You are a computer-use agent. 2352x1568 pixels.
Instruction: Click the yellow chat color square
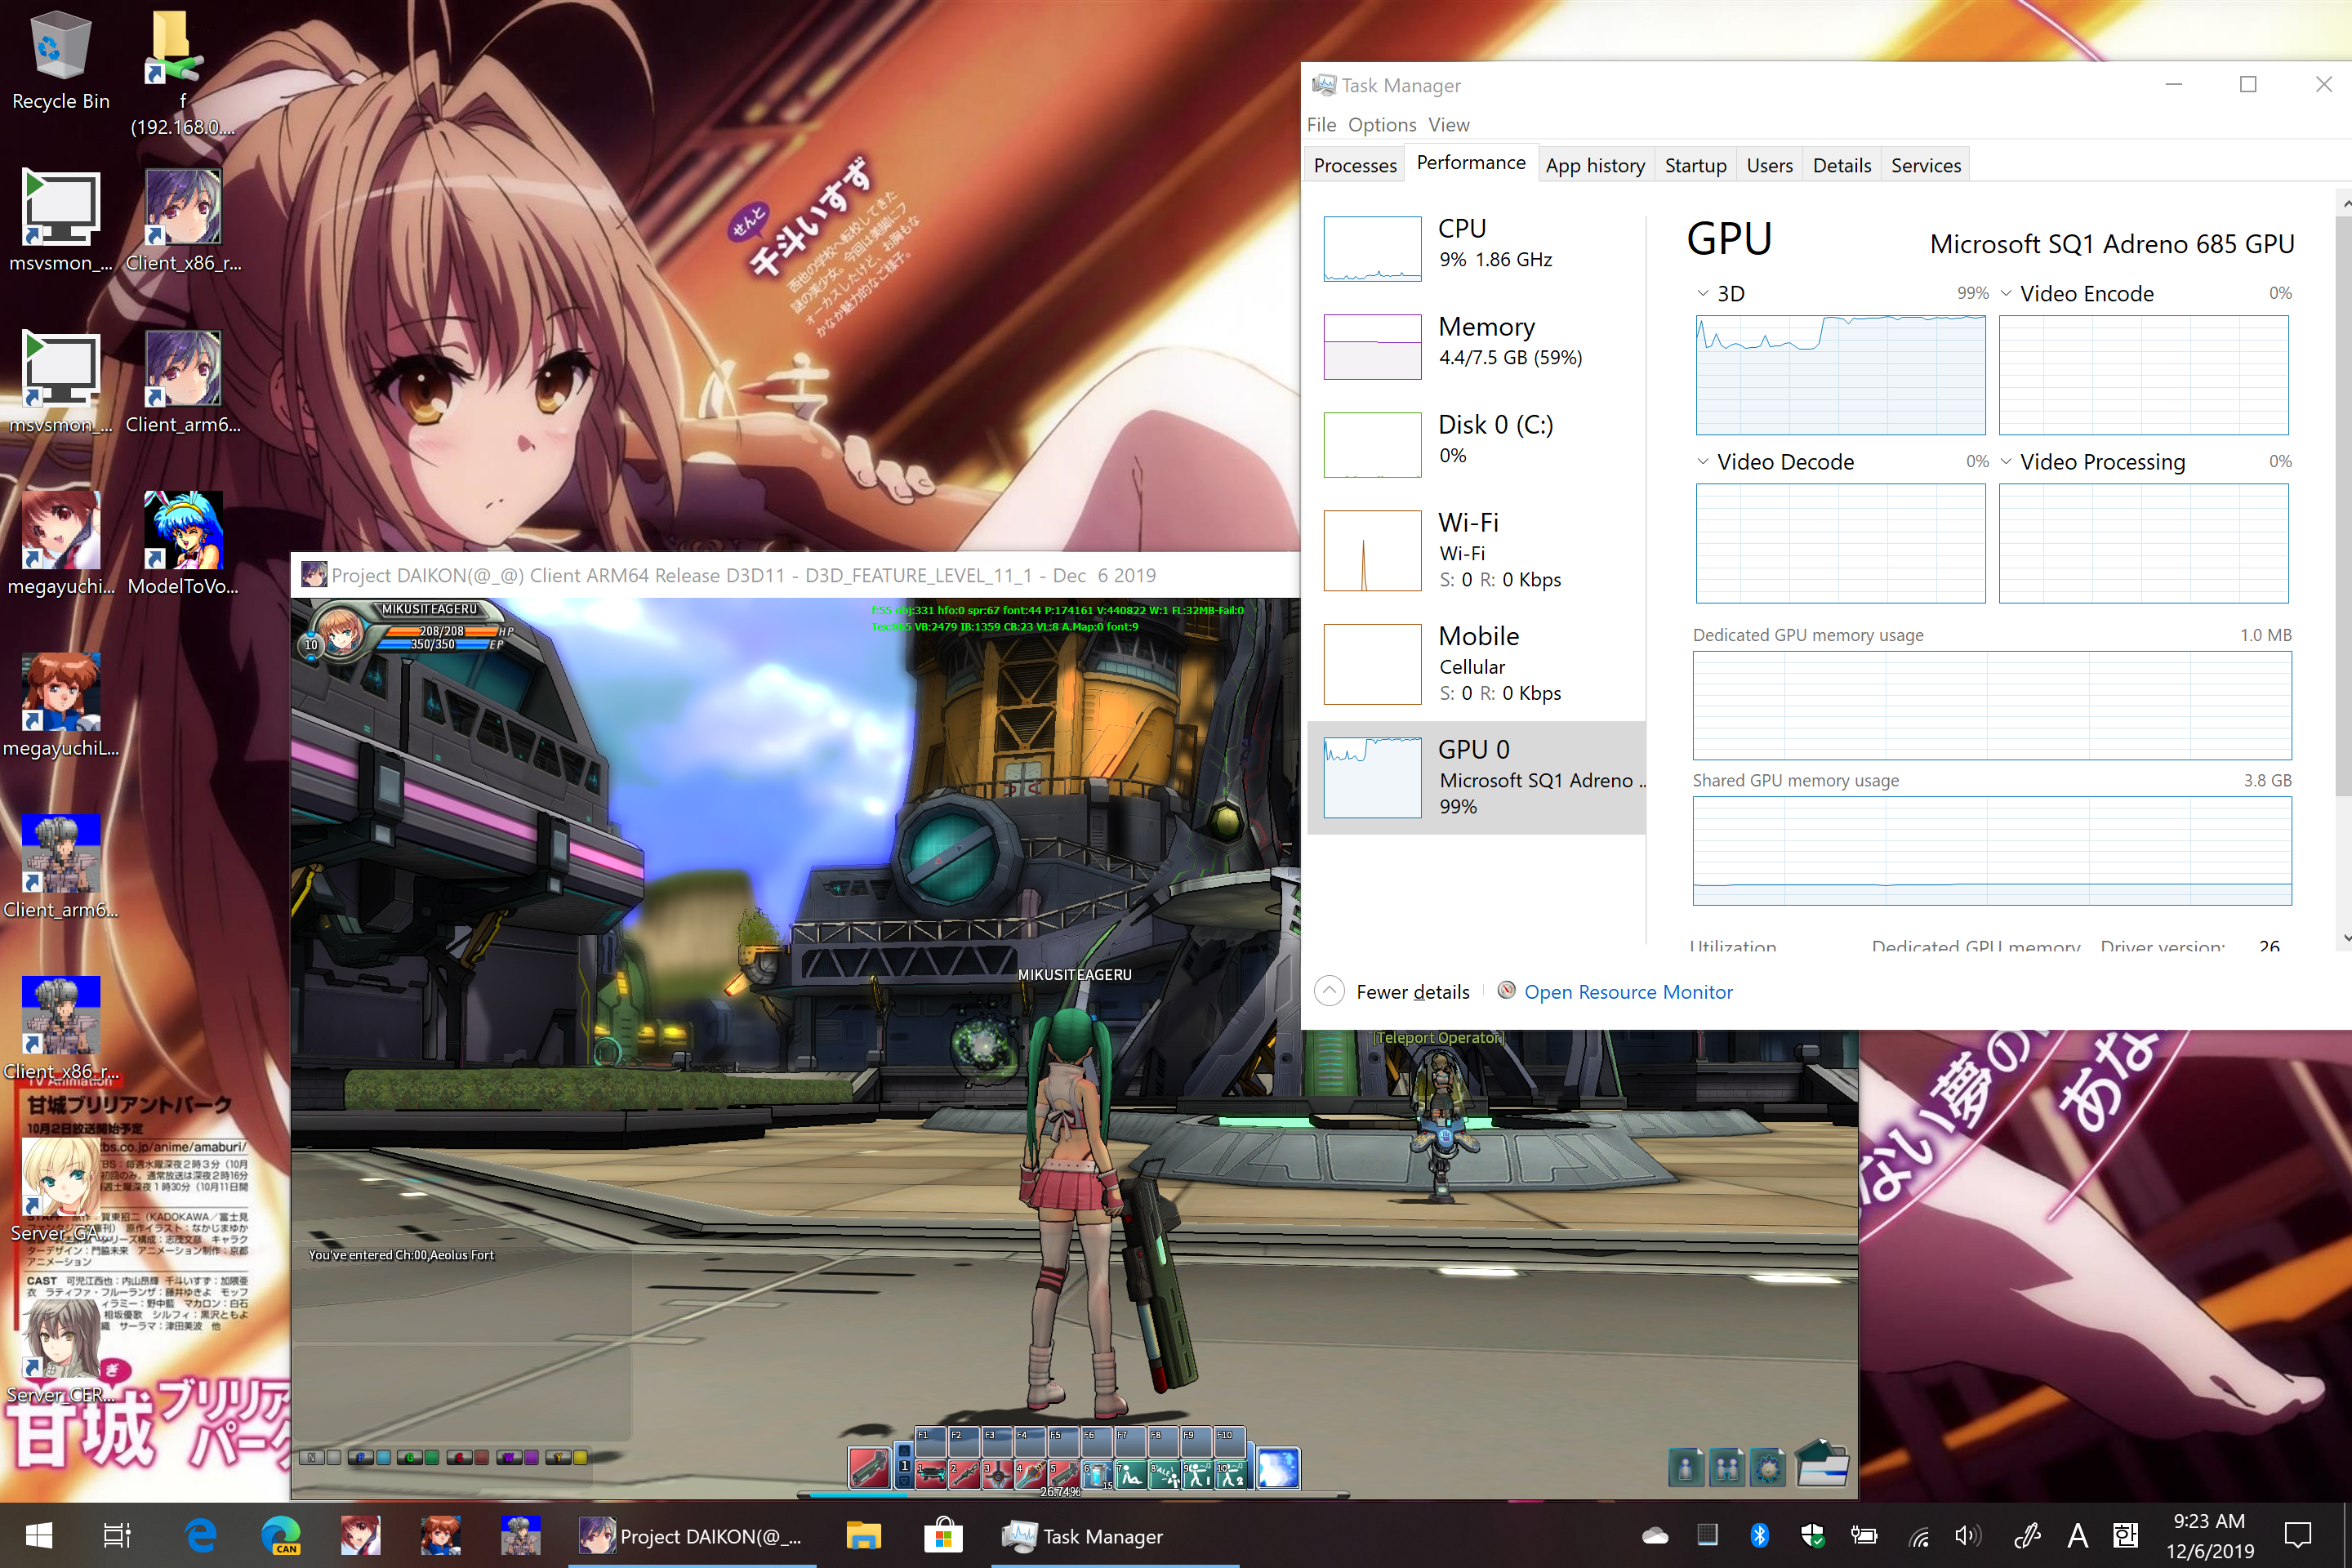click(581, 1458)
